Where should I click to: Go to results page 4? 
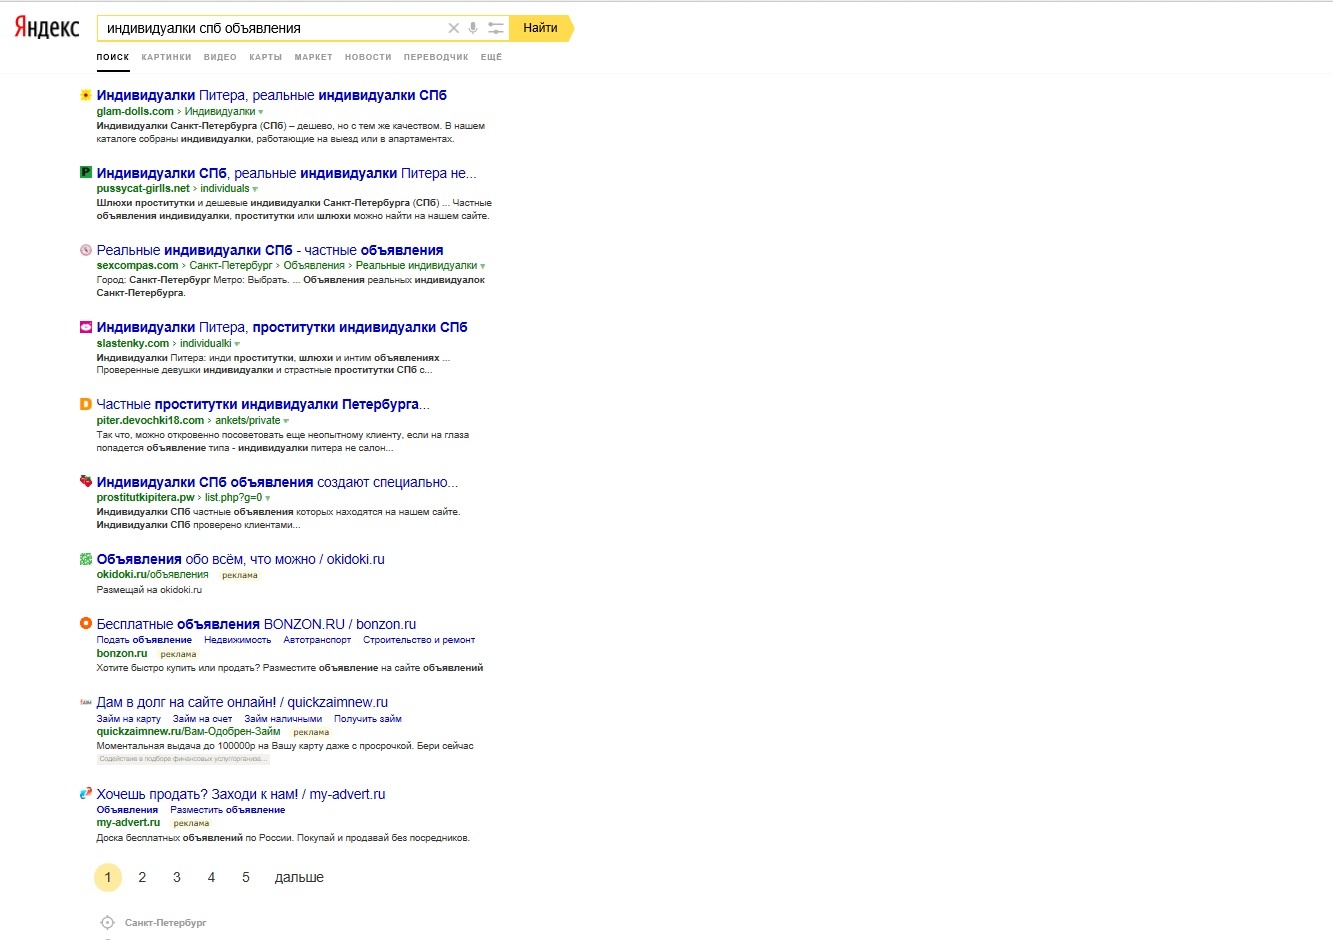211,877
